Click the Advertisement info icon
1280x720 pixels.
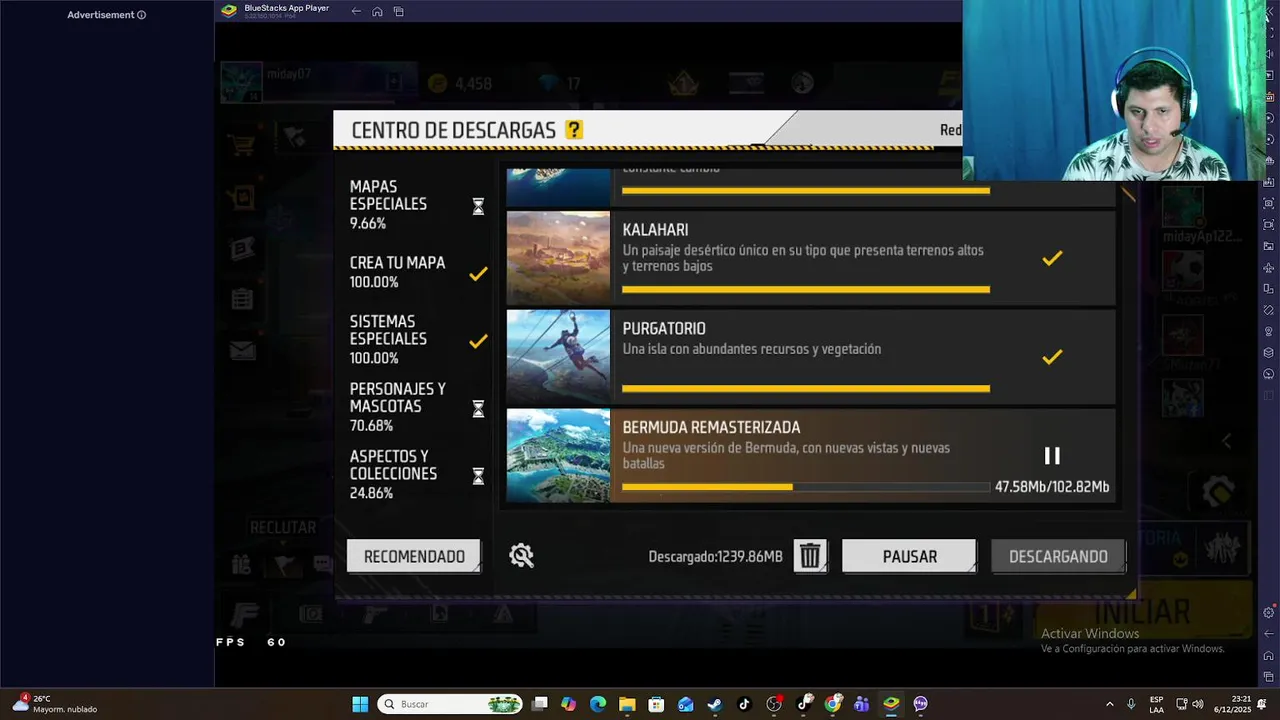141,15
